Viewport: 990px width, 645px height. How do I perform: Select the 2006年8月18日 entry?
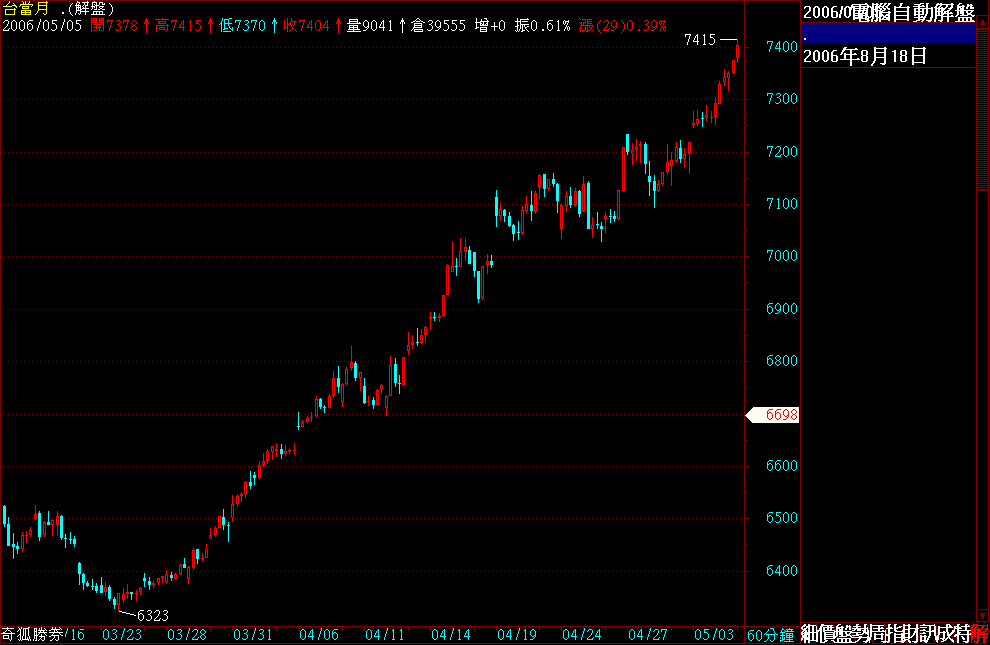coord(864,56)
